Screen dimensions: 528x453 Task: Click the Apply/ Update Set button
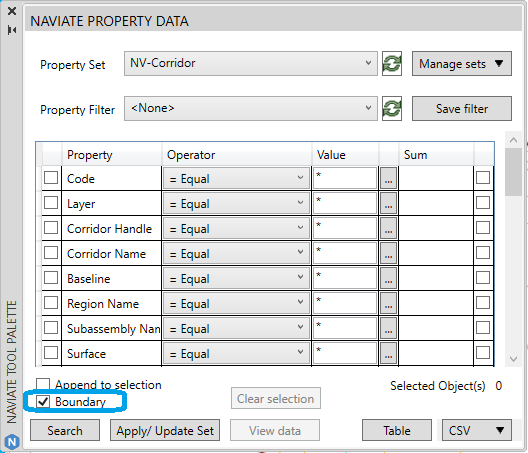(165, 430)
